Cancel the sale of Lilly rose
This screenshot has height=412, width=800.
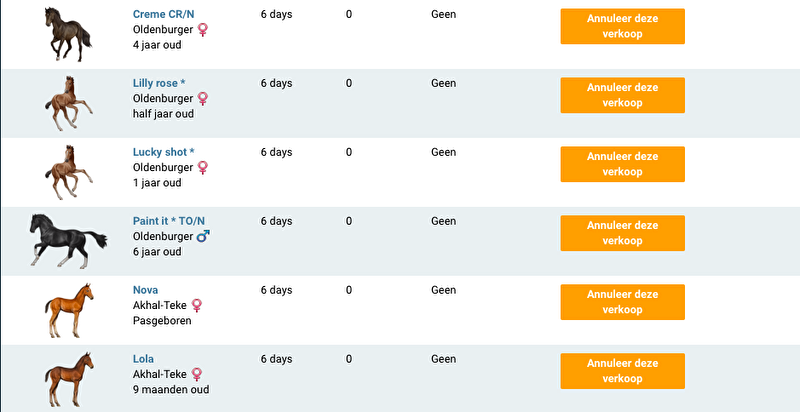(622, 95)
